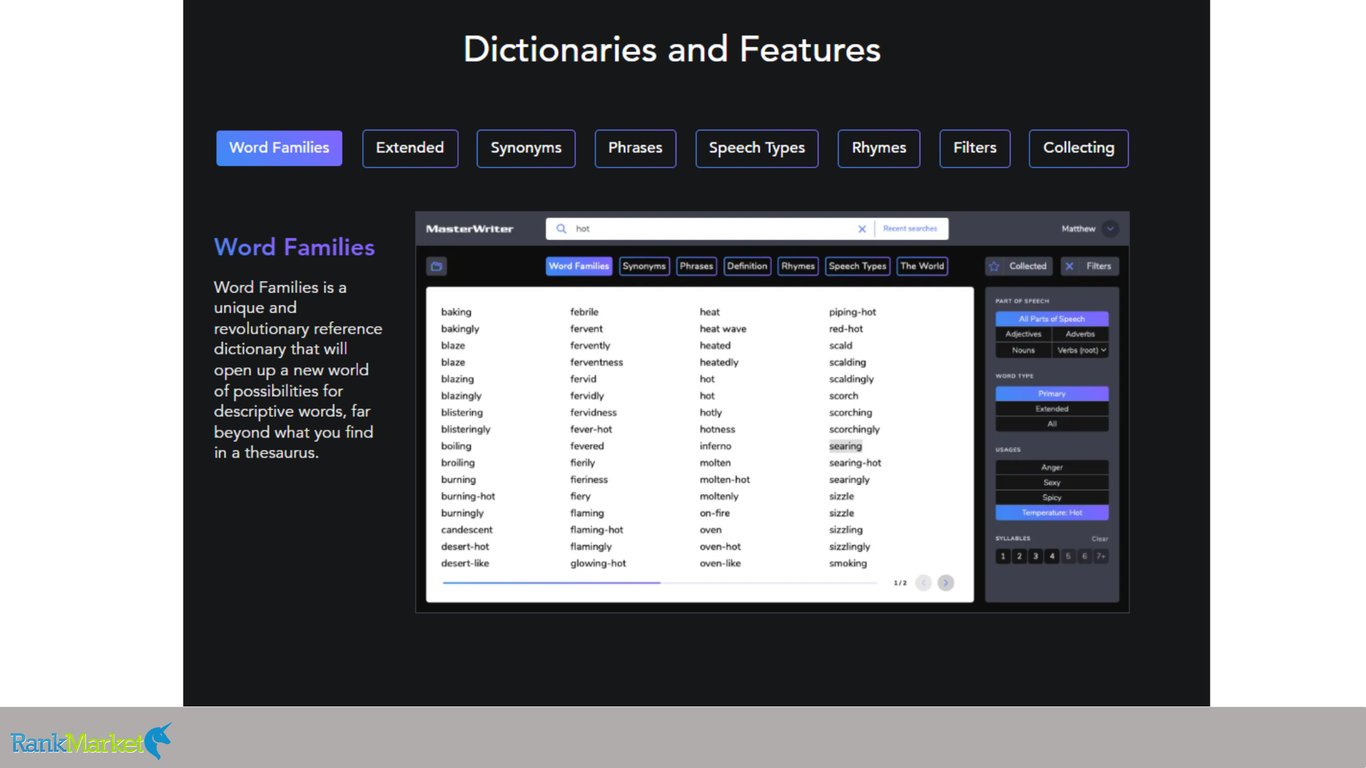
Task: Choose the Anger usage filter
Action: [1052, 467]
